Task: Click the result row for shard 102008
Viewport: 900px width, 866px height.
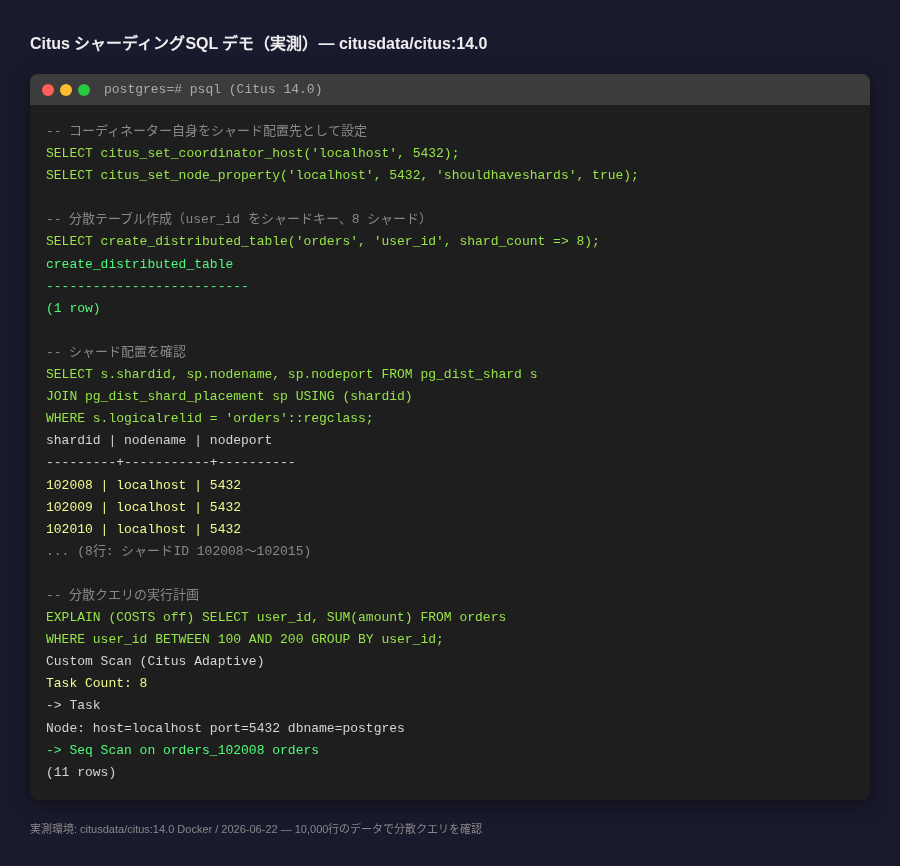Action: [143, 485]
